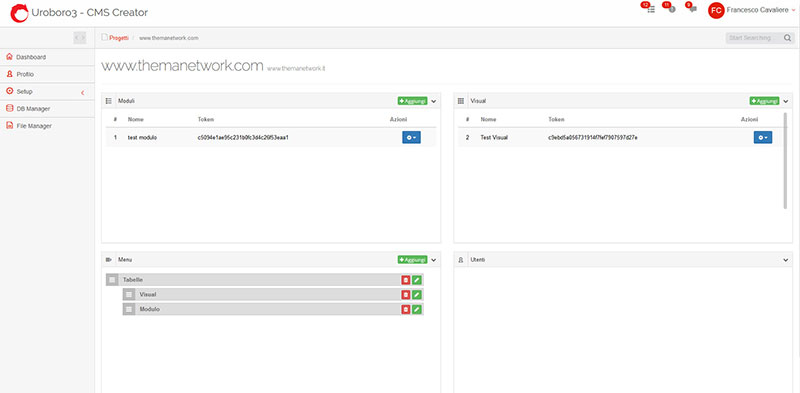Viewport: 800px width, 393px height.
Task: Click the Visual panel vertical scrollbar
Action: [x=785, y=160]
